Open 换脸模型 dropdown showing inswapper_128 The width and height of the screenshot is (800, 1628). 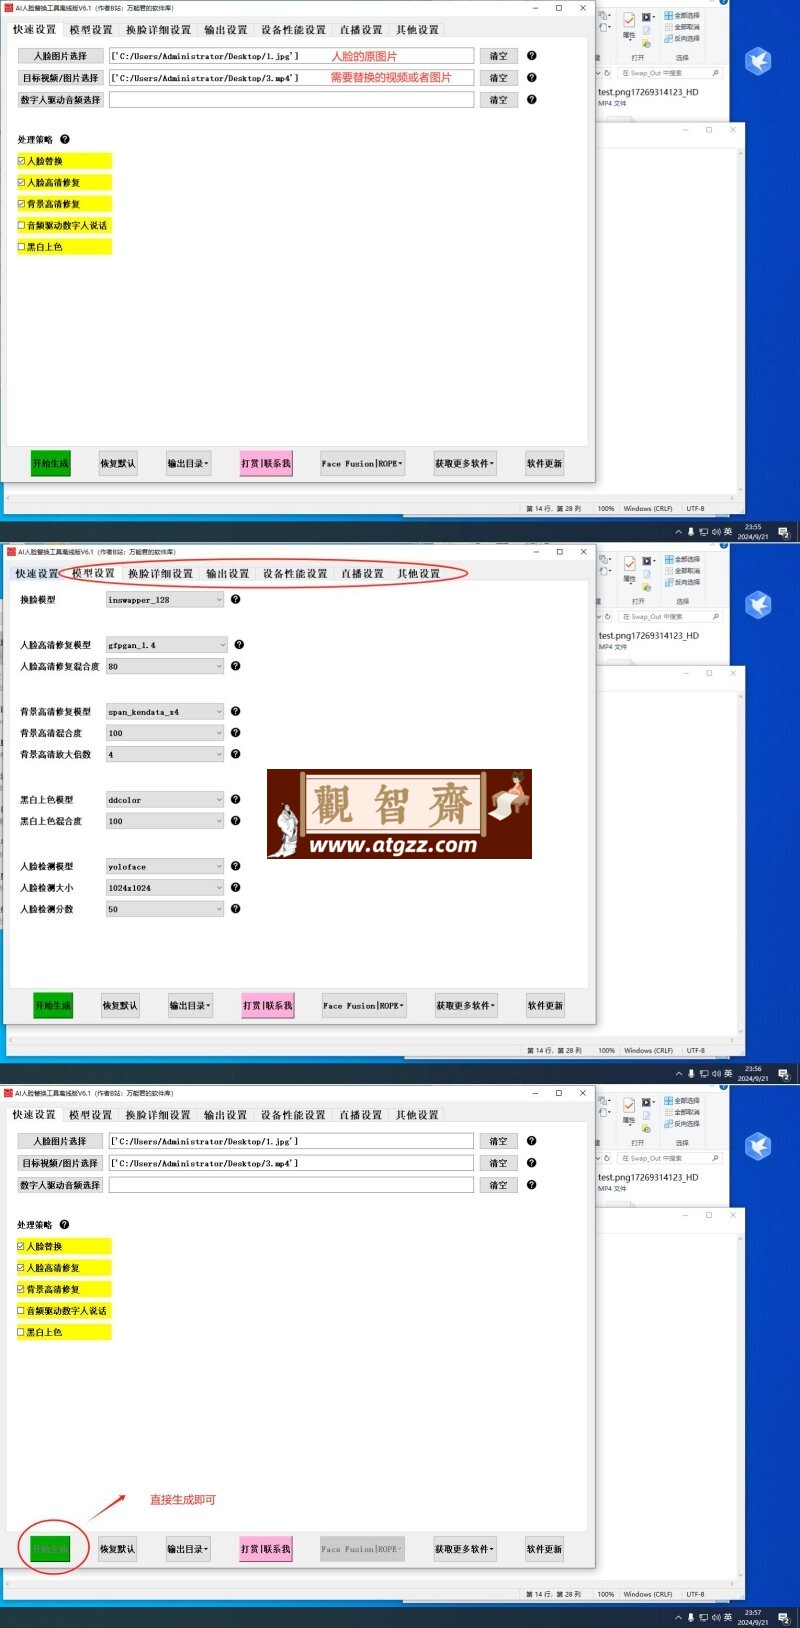coord(165,600)
